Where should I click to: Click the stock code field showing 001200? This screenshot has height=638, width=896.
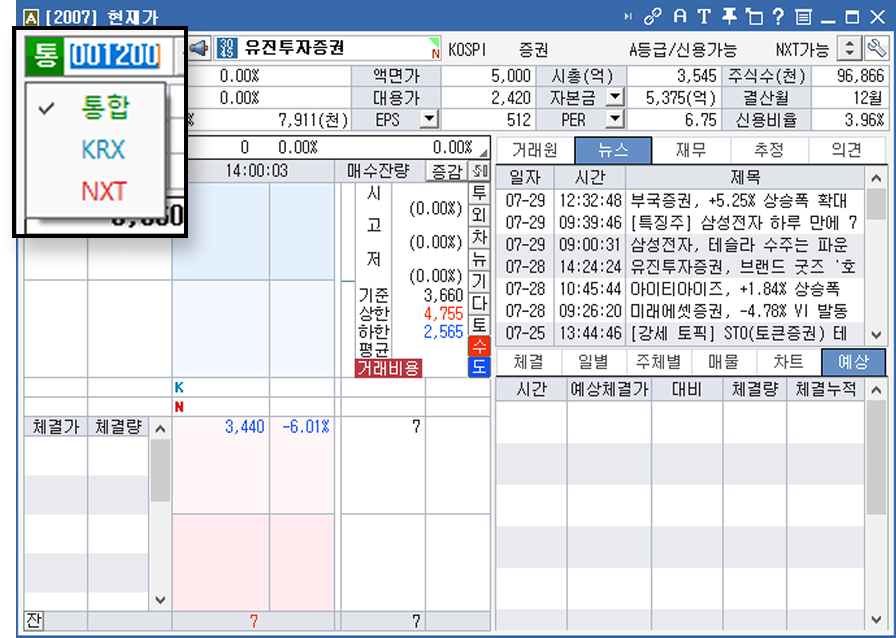pyautogui.click(x=117, y=56)
